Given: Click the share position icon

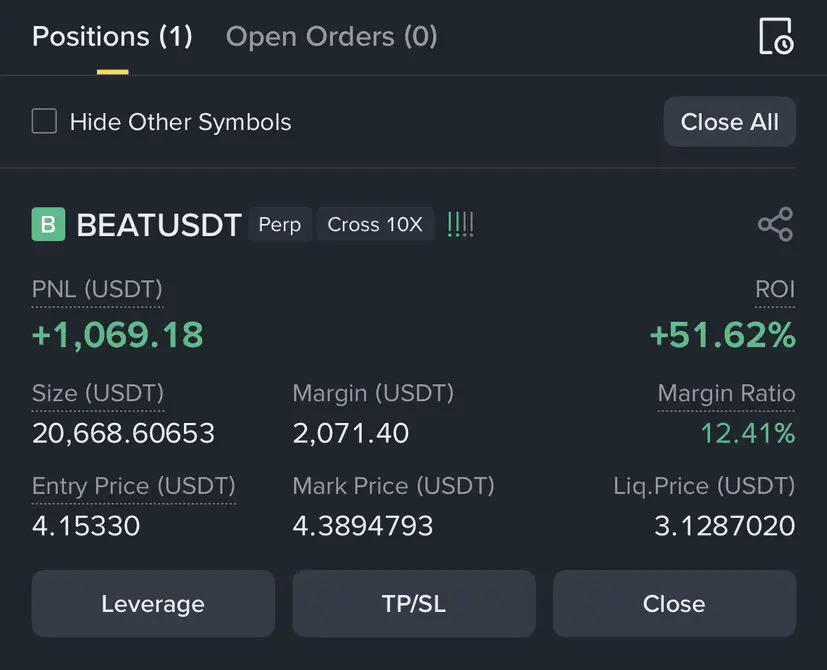Looking at the screenshot, I should pyautogui.click(x=775, y=224).
